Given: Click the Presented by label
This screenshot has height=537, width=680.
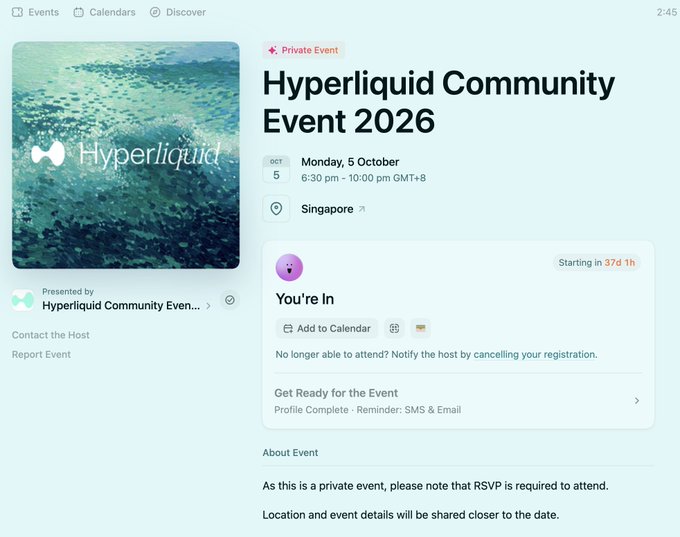Looking at the screenshot, I should point(68,291).
